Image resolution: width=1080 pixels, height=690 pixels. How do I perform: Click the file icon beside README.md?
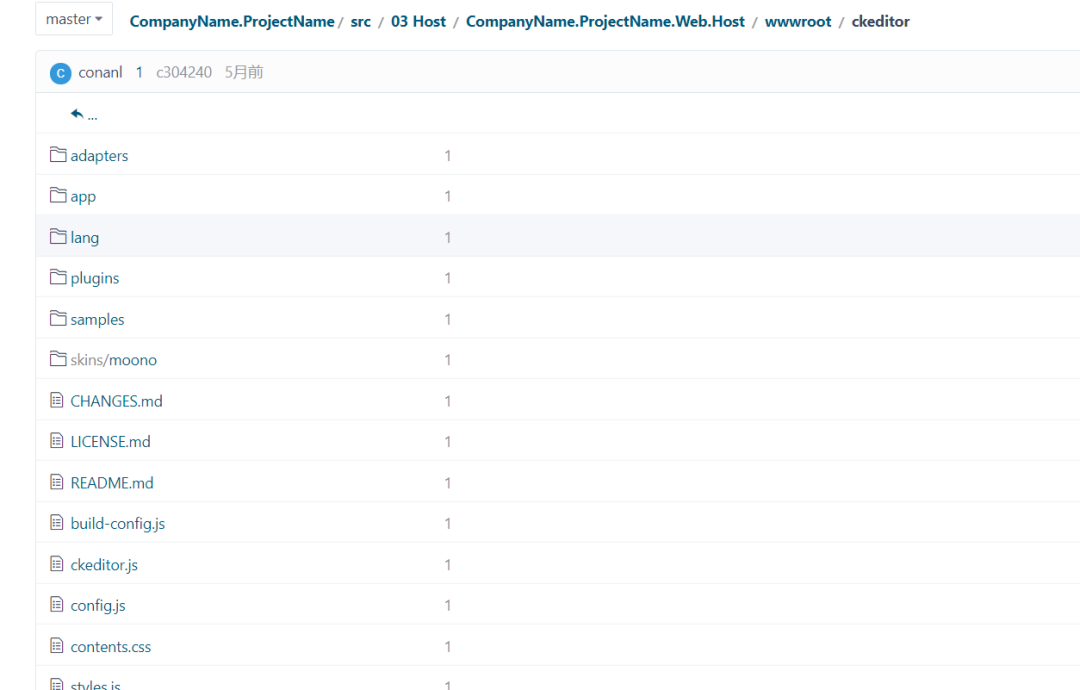(x=57, y=482)
